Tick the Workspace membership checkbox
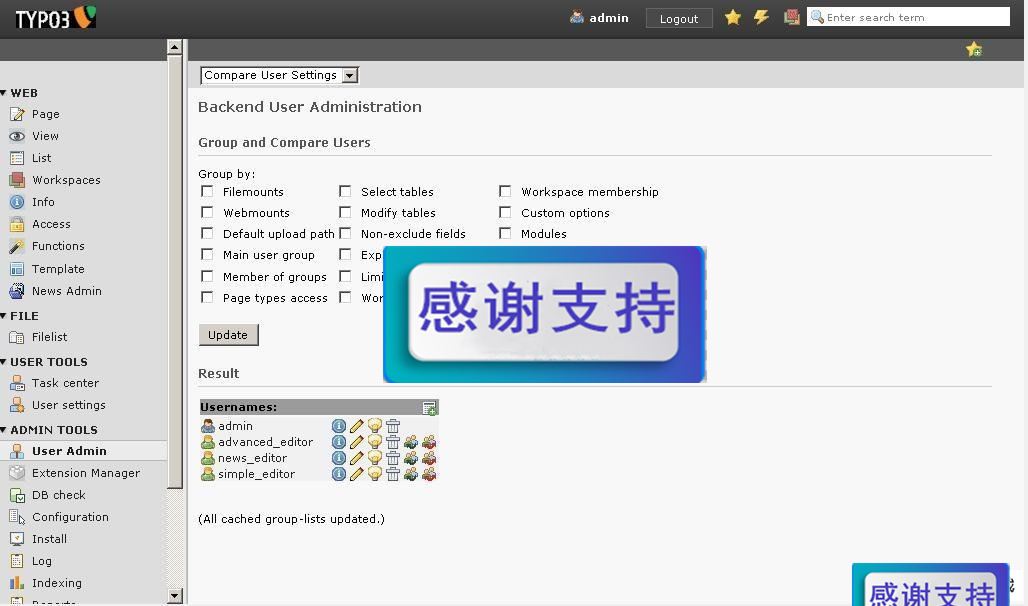 505,192
